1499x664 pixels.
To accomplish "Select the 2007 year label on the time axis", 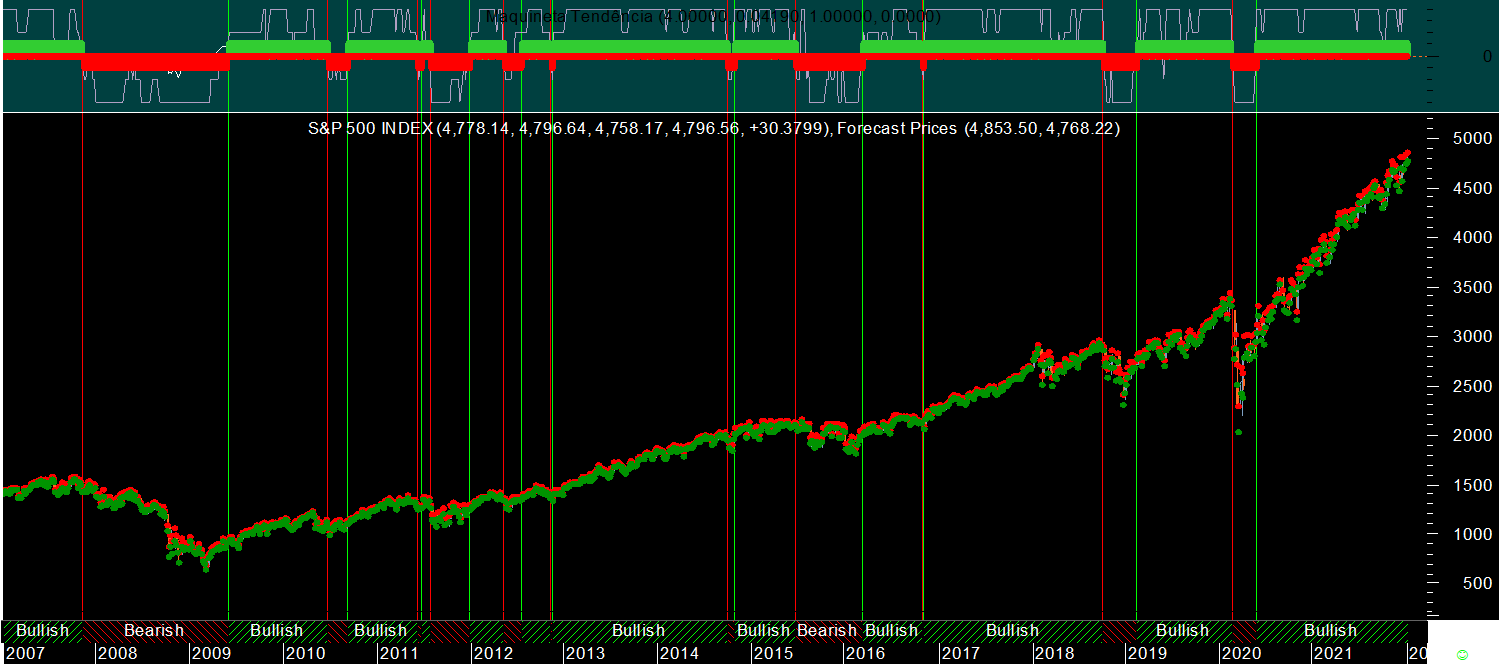I will pyautogui.click(x=25, y=653).
